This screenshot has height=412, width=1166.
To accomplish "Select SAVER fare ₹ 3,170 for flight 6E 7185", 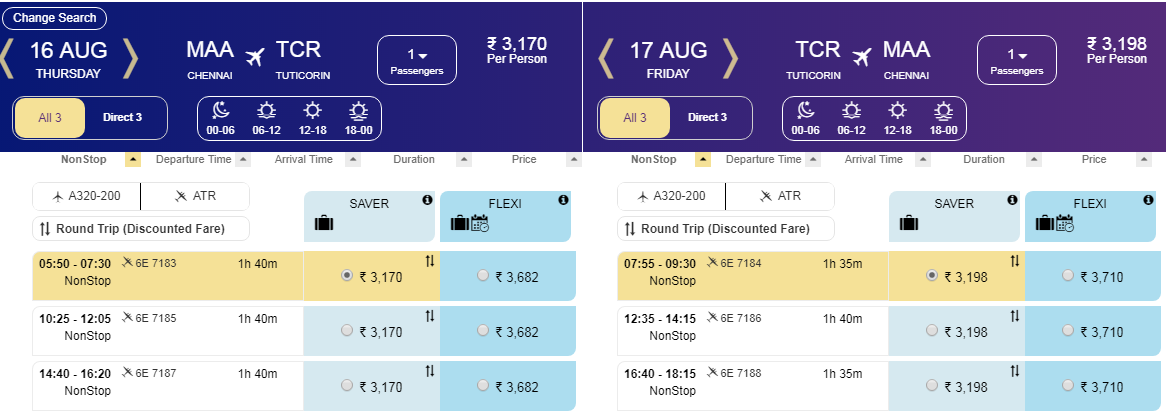I will click(x=347, y=330).
